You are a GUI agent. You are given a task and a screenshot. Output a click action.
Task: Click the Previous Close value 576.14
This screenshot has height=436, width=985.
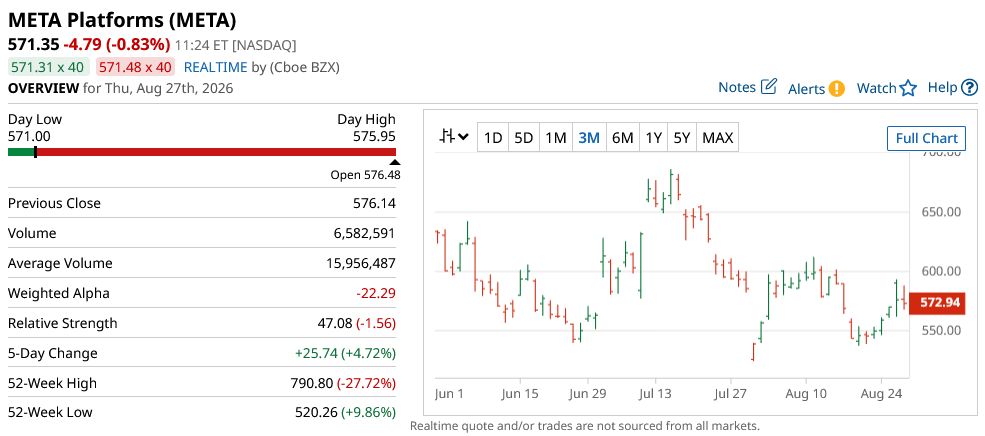click(x=374, y=203)
